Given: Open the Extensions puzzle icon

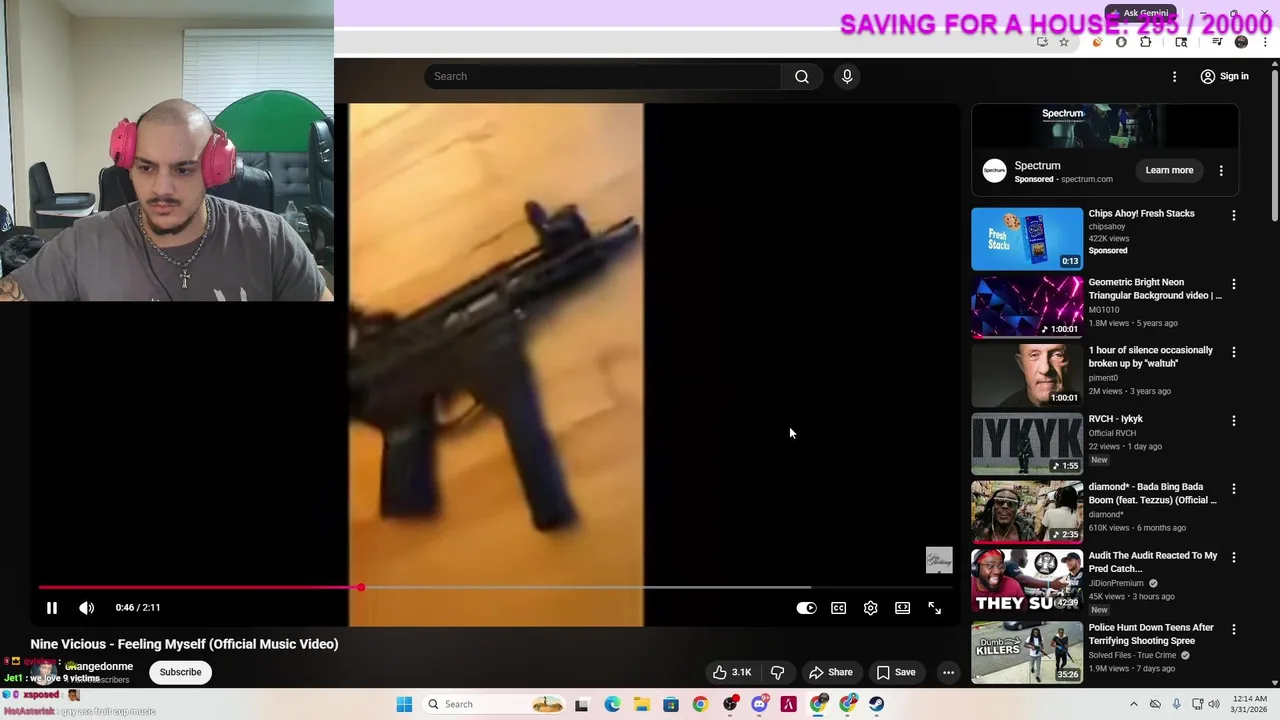Looking at the screenshot, I should pyautogui.click(x=1146, y=42).
